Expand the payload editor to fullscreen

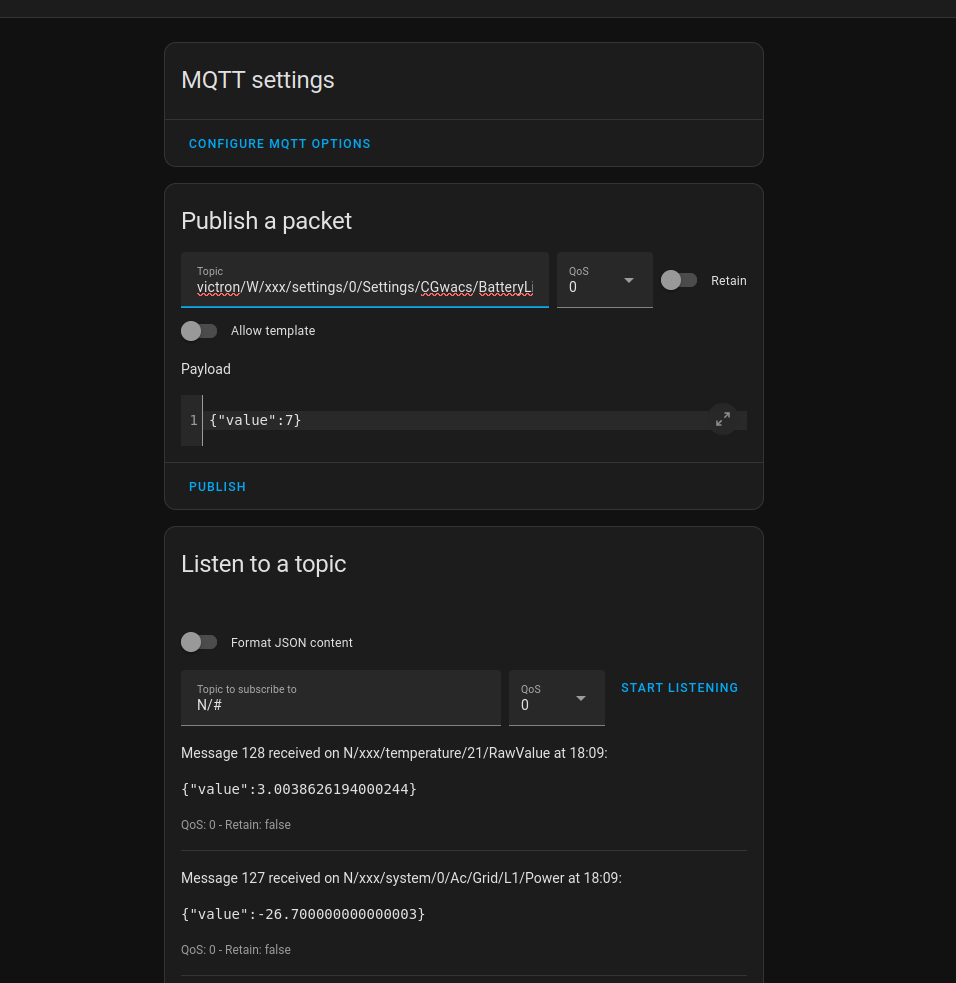pyautogui.click(x=723, y=419)
